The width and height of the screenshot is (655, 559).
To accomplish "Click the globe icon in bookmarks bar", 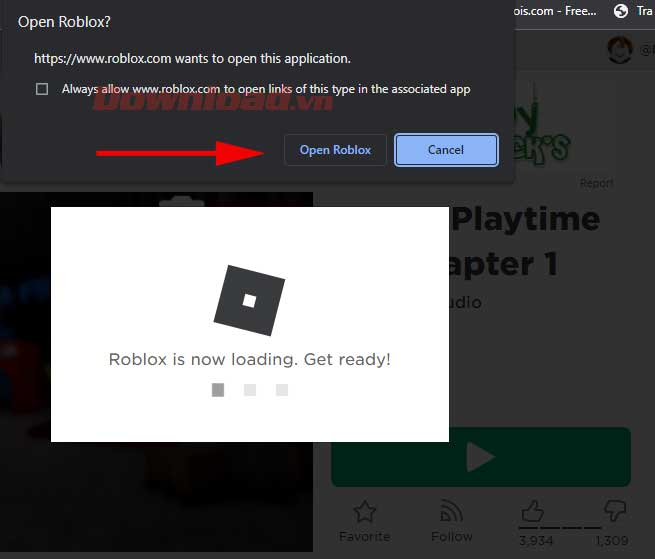I will pos(621,11).
